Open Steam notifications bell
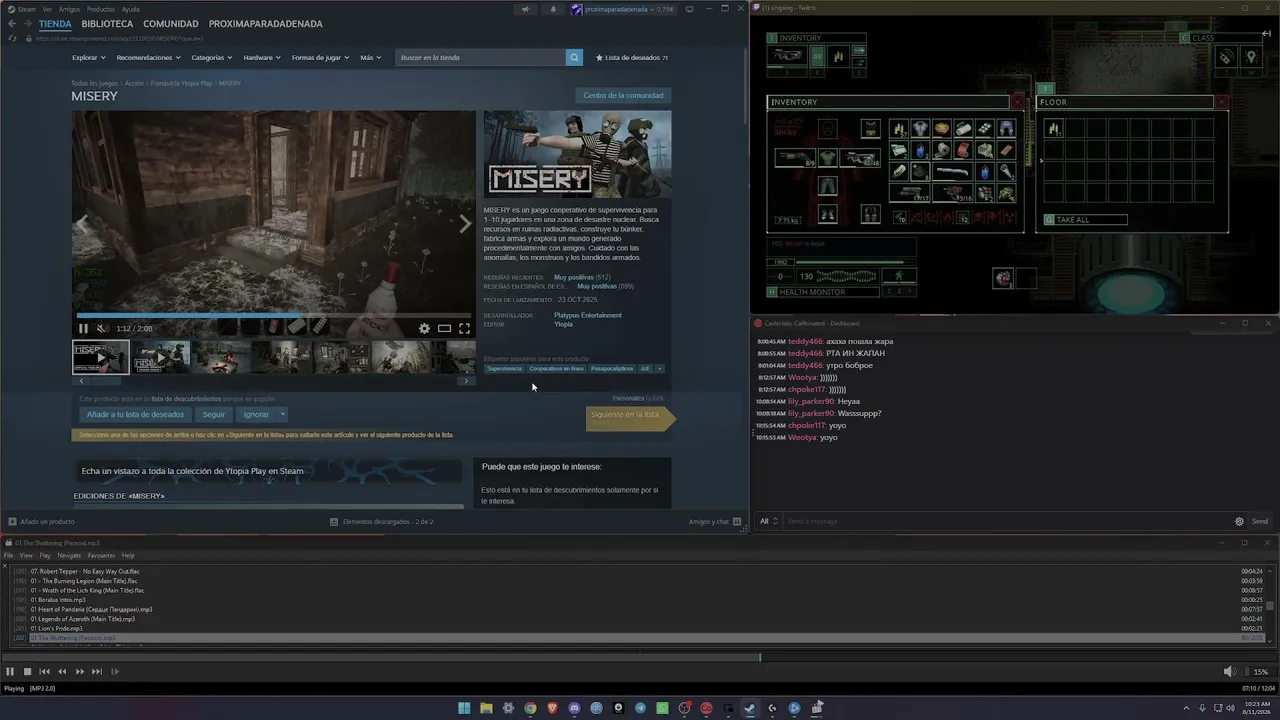 [553, 9]
